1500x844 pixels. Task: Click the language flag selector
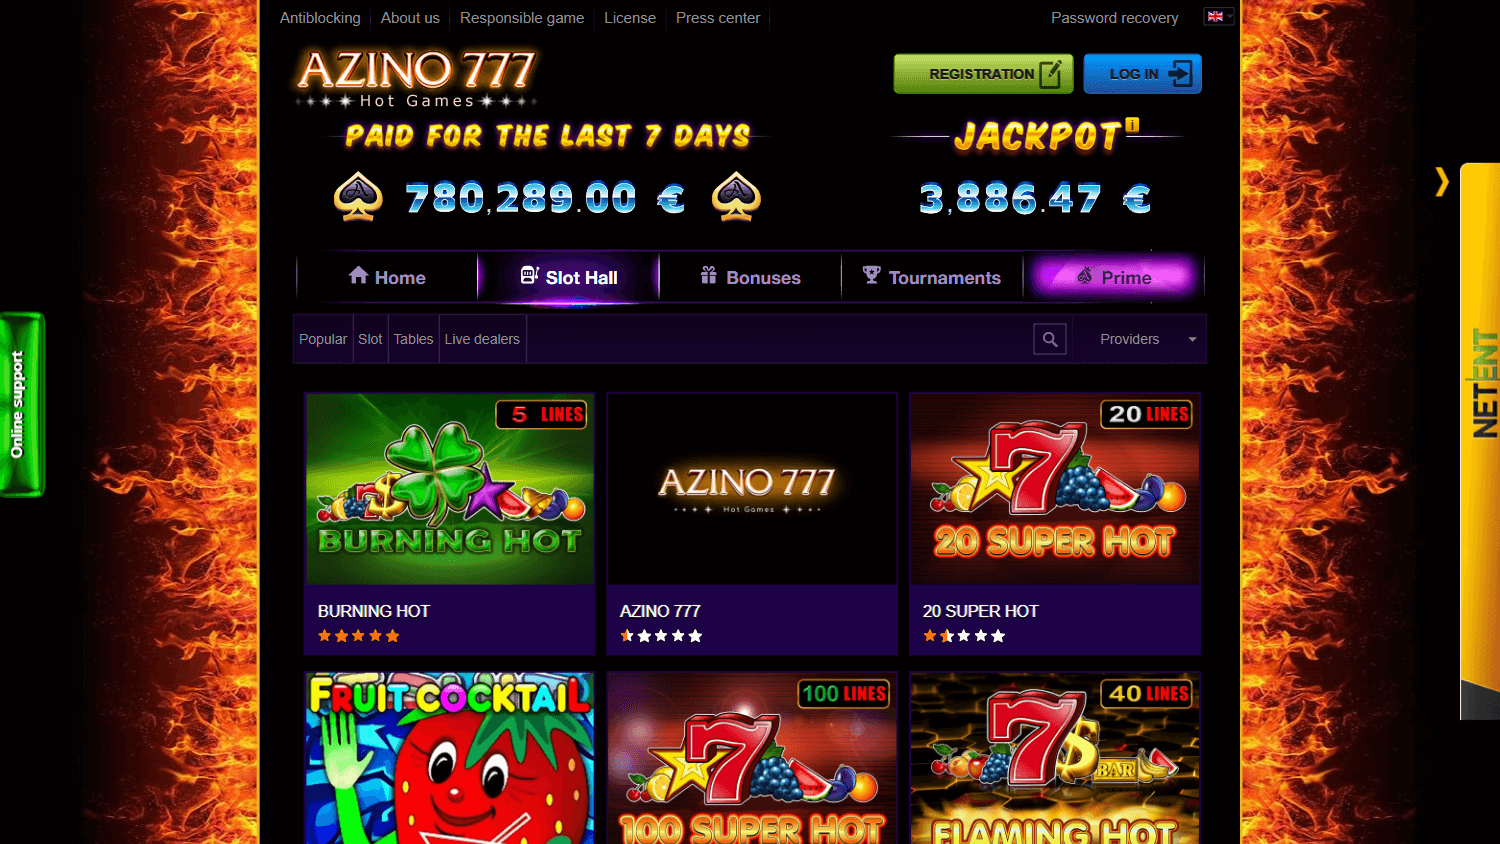[1218, 17]
